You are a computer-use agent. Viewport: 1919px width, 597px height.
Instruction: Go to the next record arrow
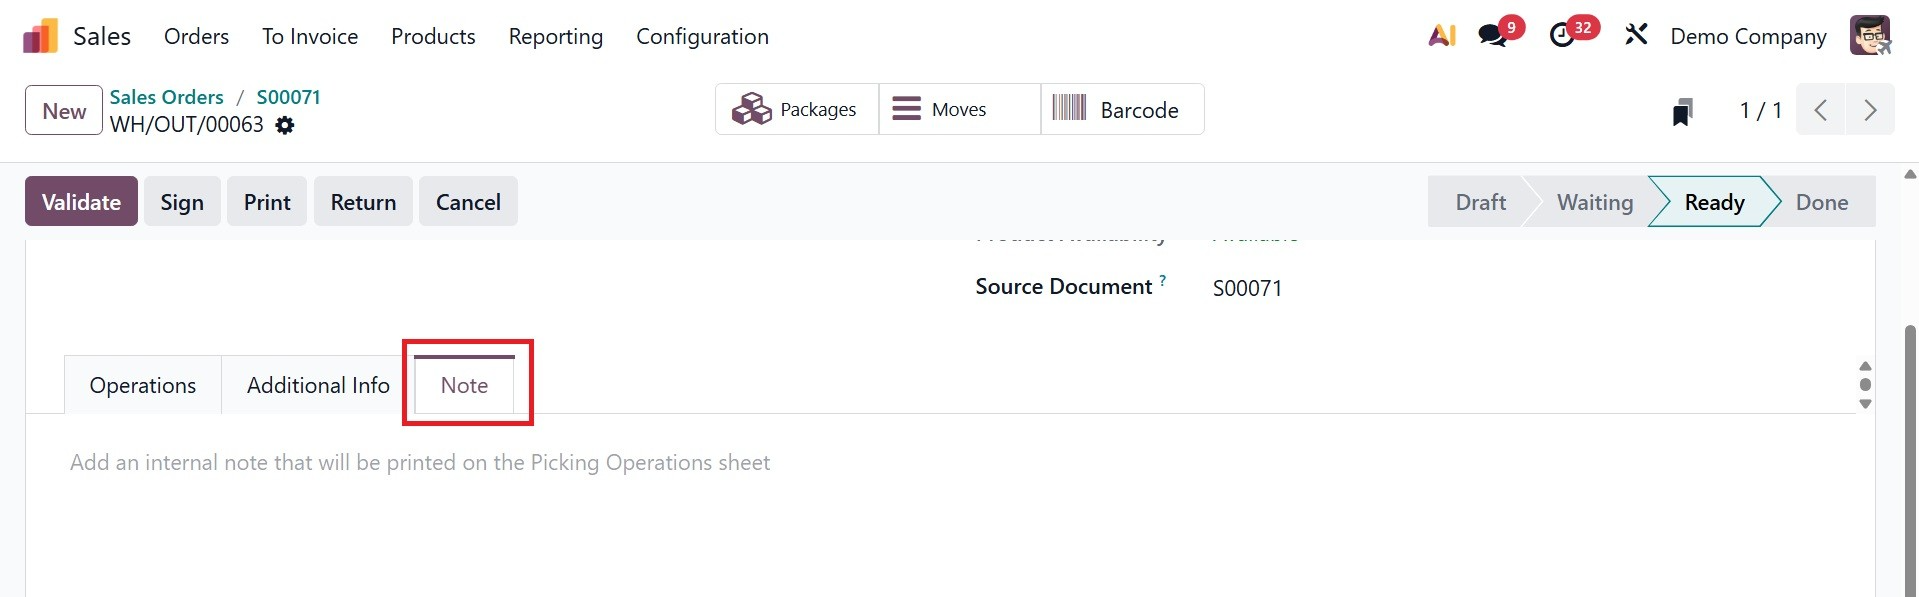pyautogui.click(x=1869, y=110)
